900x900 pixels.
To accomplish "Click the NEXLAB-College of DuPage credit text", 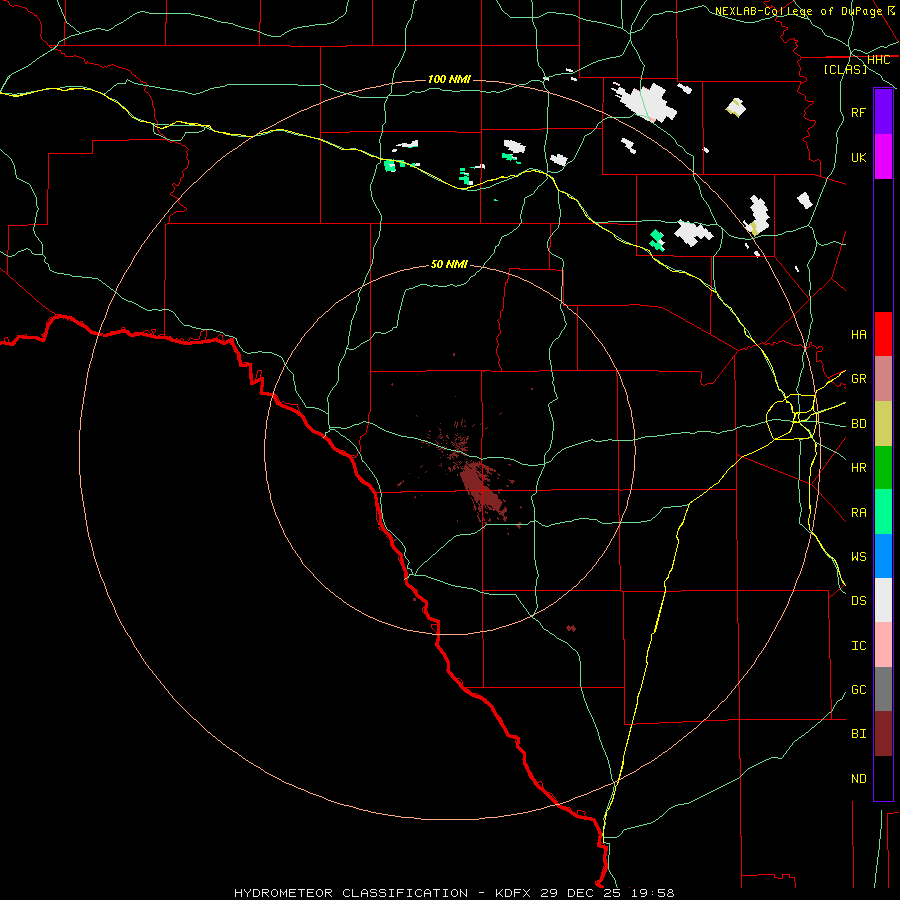I will (798, 11).
